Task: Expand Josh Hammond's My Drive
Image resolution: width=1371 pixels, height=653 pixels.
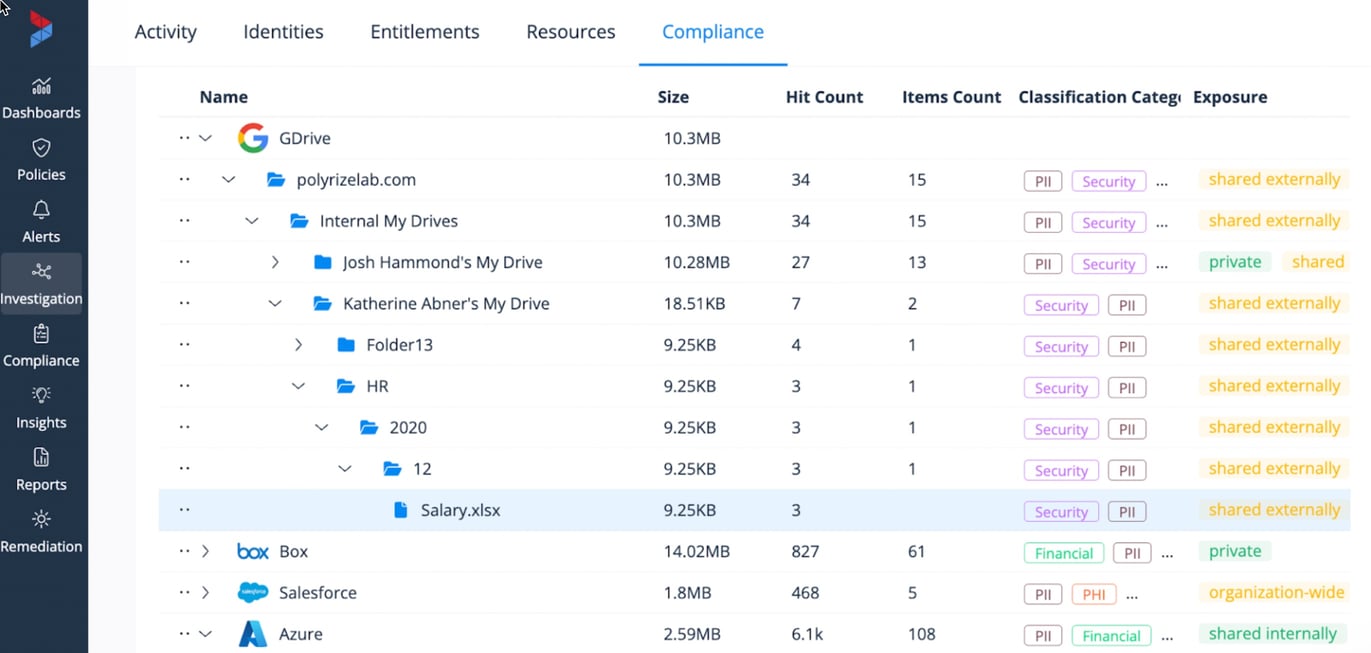Action: (x=275, y=262)
